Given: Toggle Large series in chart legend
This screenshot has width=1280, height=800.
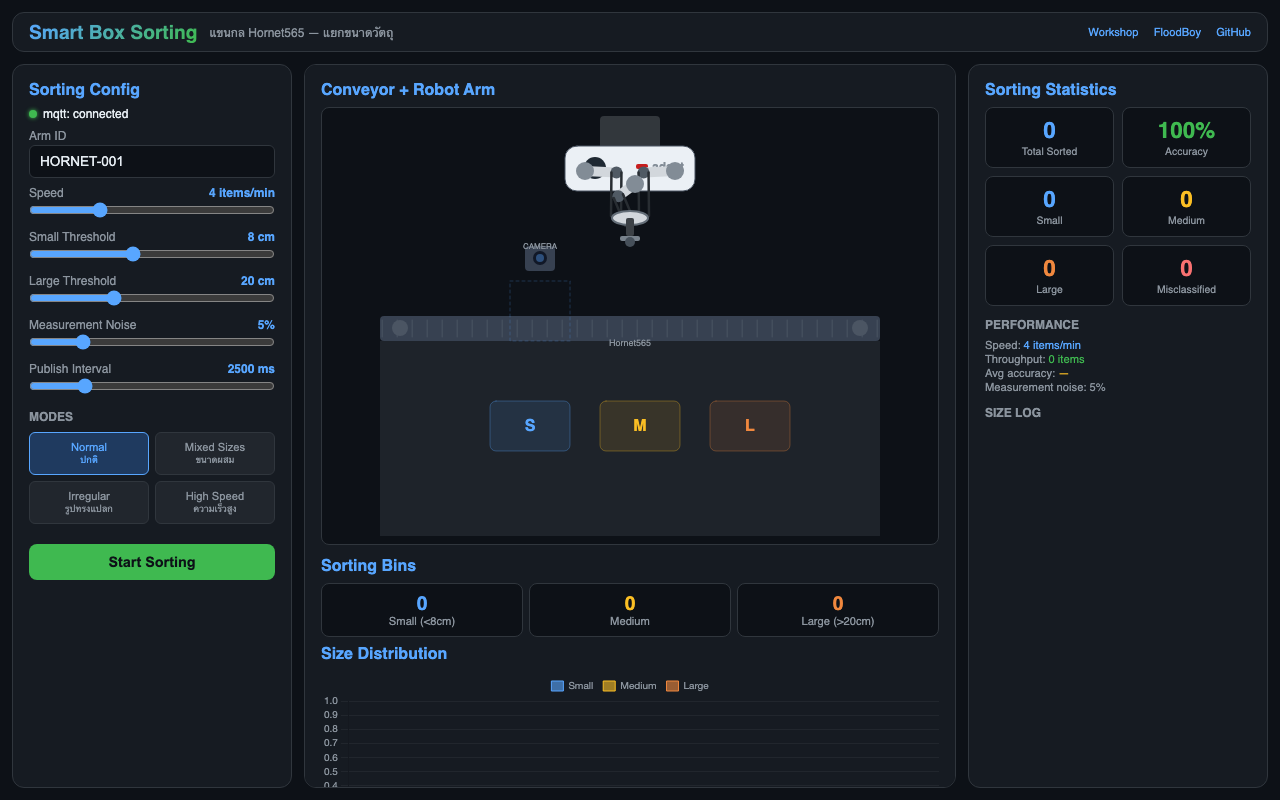Looking at the screenshot, I should [687, 686].
